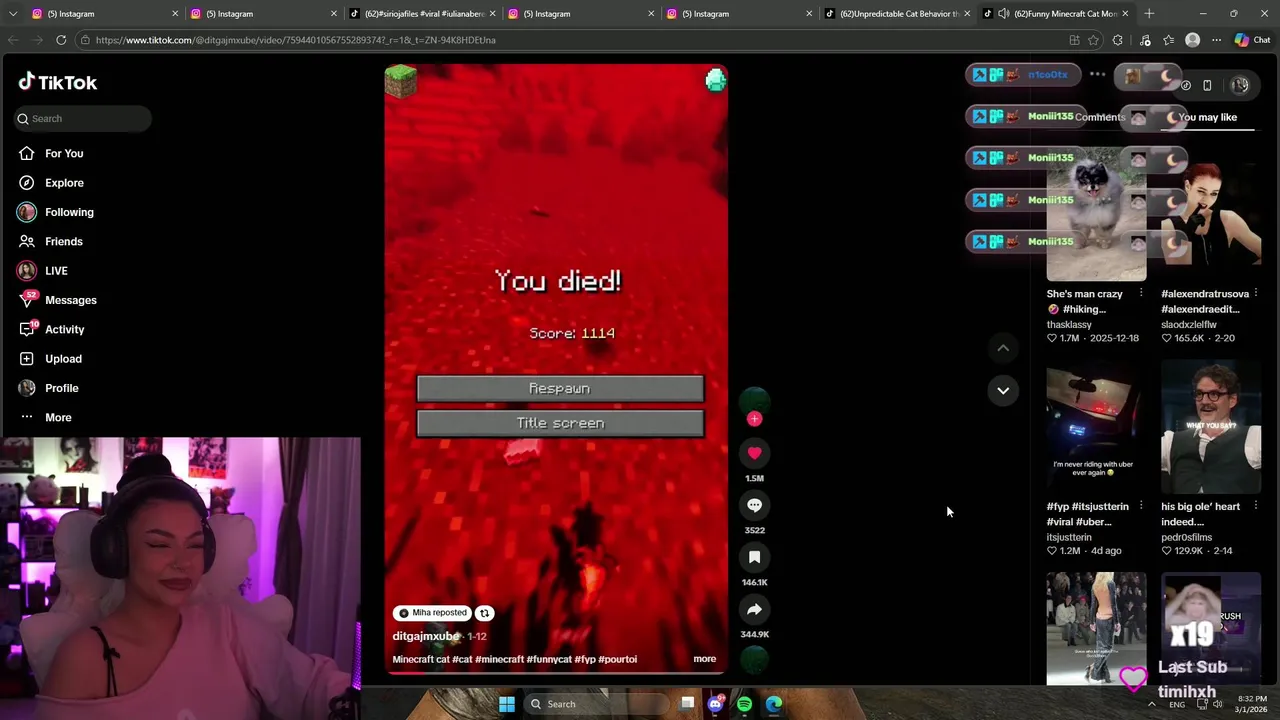
Task: Click the repost icon next to Miha reposted
Action: tap(484, 613)
